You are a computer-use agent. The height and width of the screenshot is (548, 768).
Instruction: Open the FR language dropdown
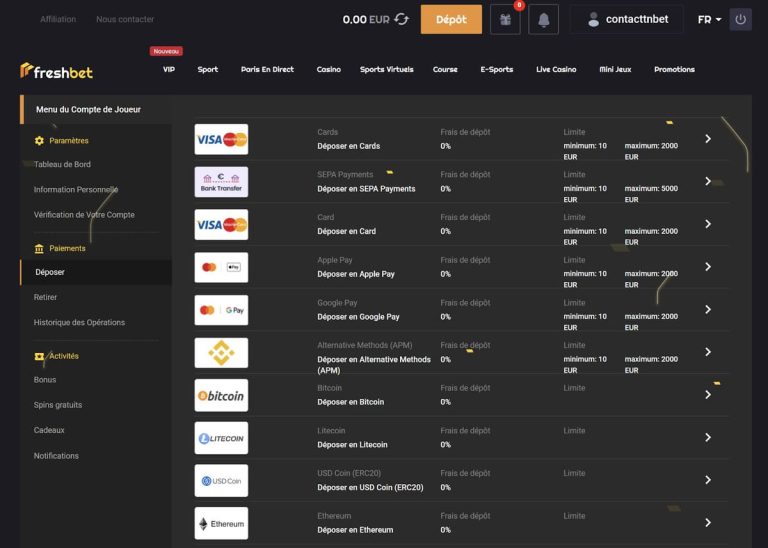pos(709,20)
